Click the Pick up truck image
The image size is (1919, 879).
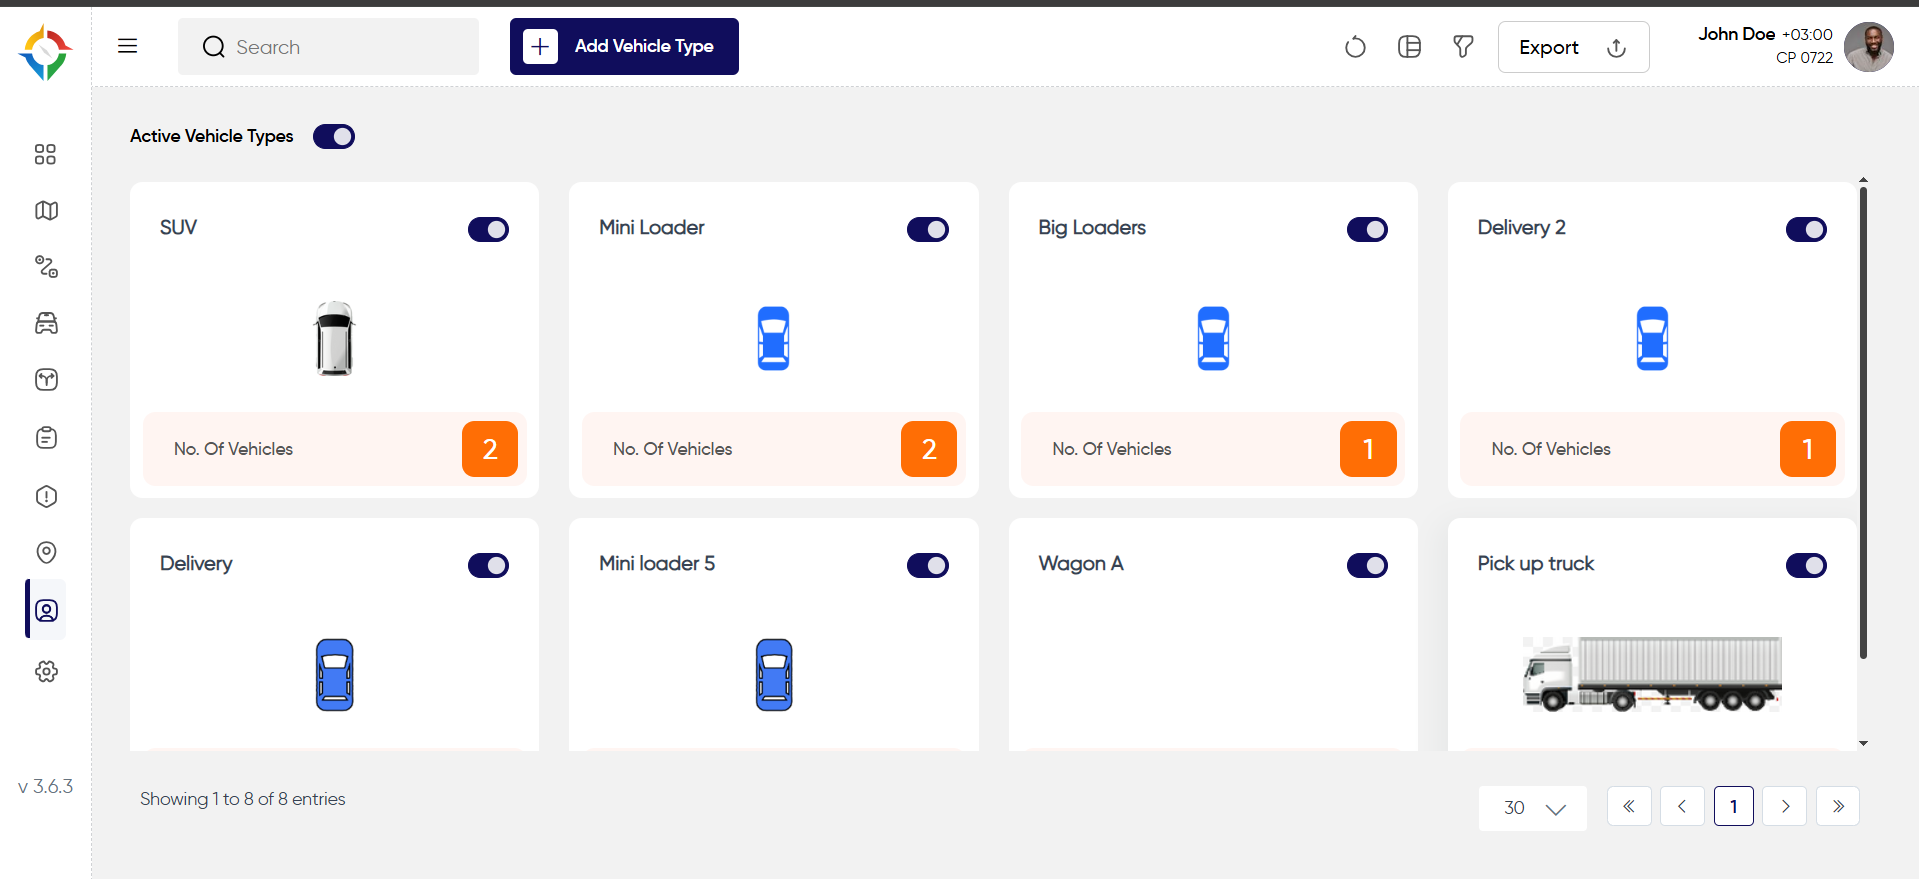(x=1652, y=674)
